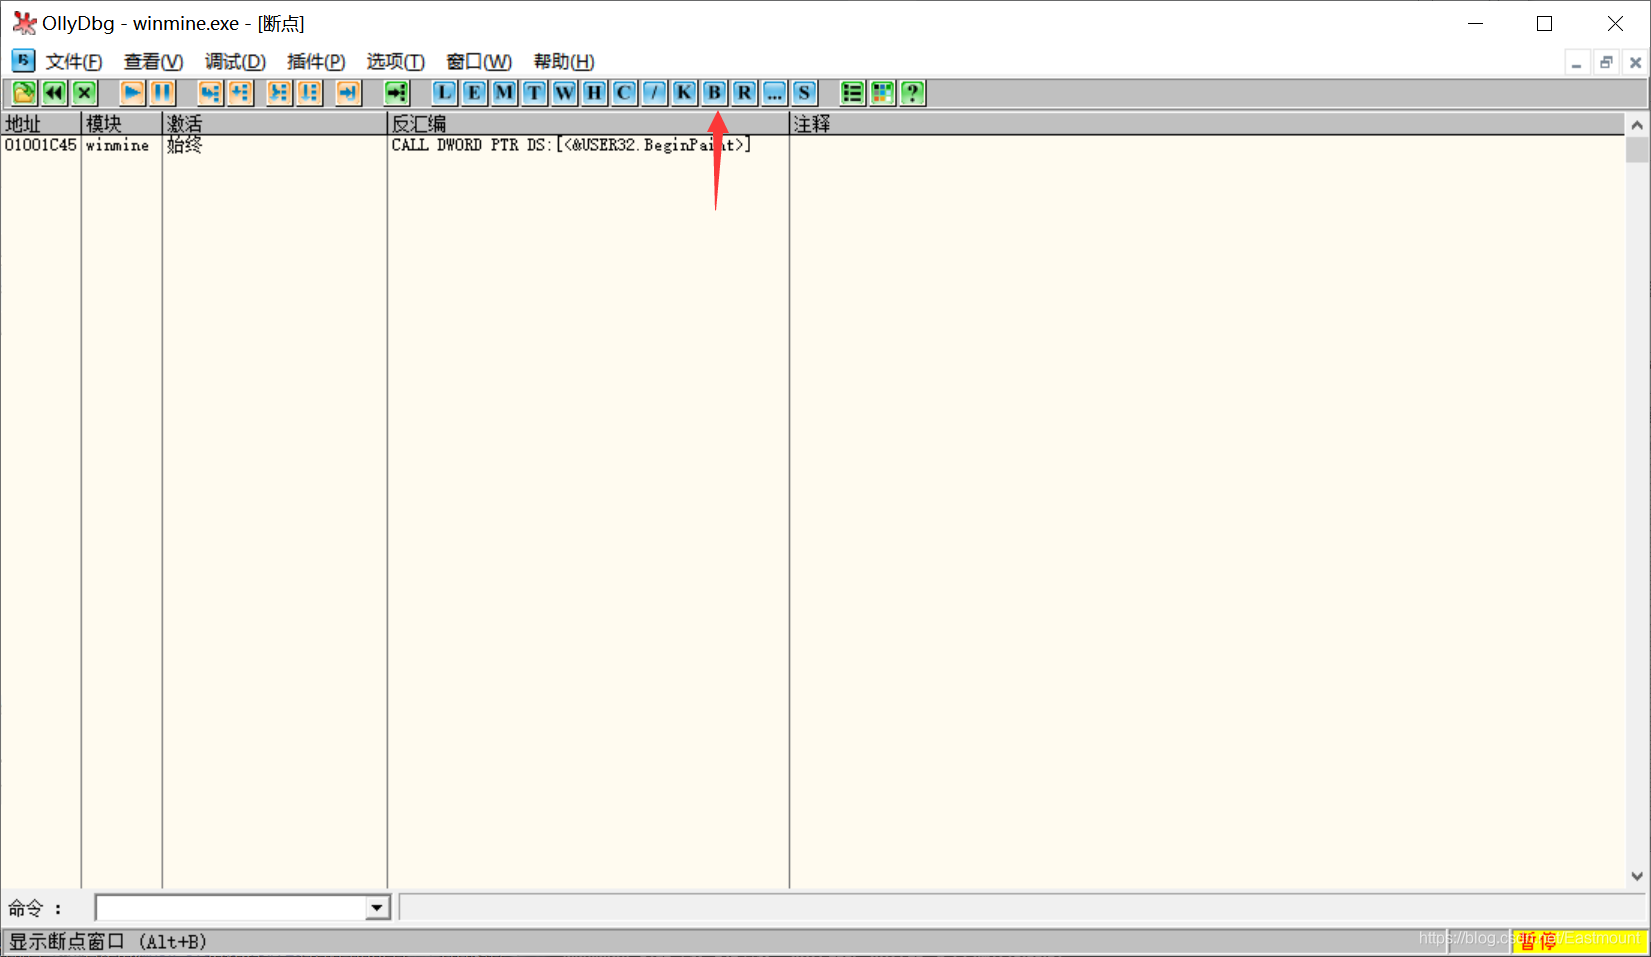The image size is (1651, 957).
Task: Restore the inner breakpoints child window
Action: click(1606, 62)
